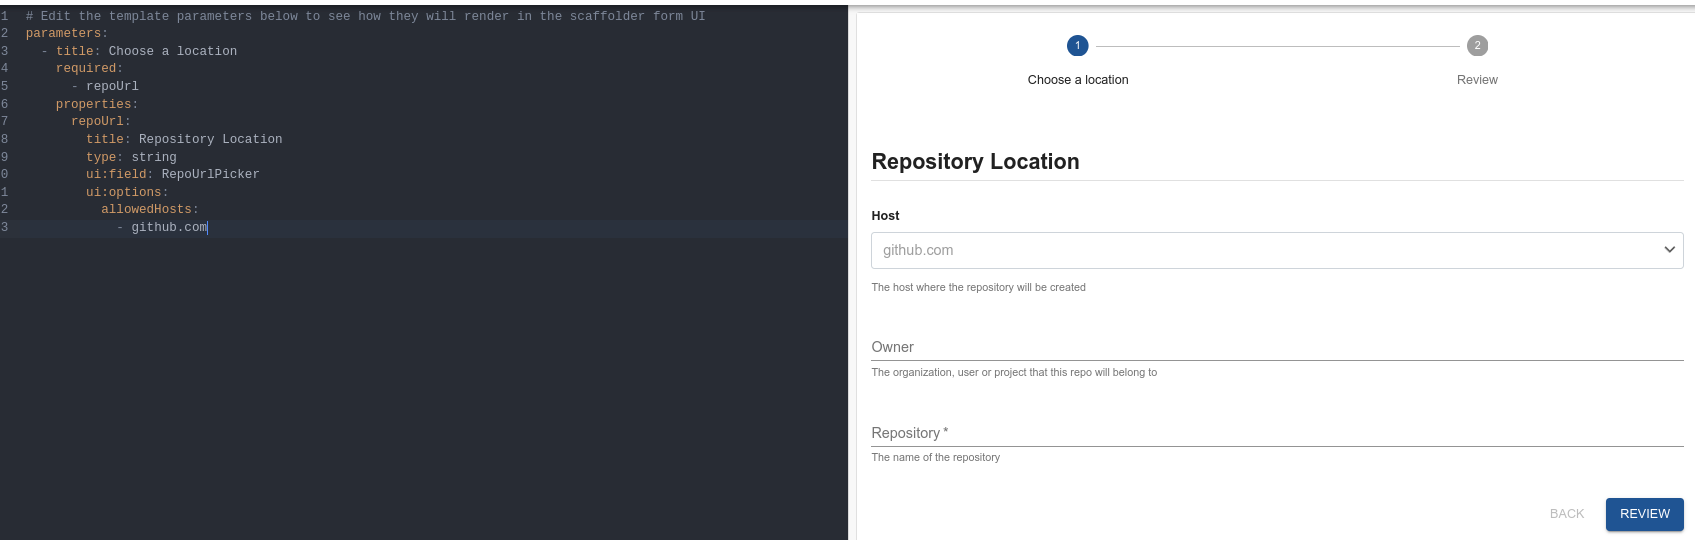Click the 'type: string' code line

click(x=131, y=157)
